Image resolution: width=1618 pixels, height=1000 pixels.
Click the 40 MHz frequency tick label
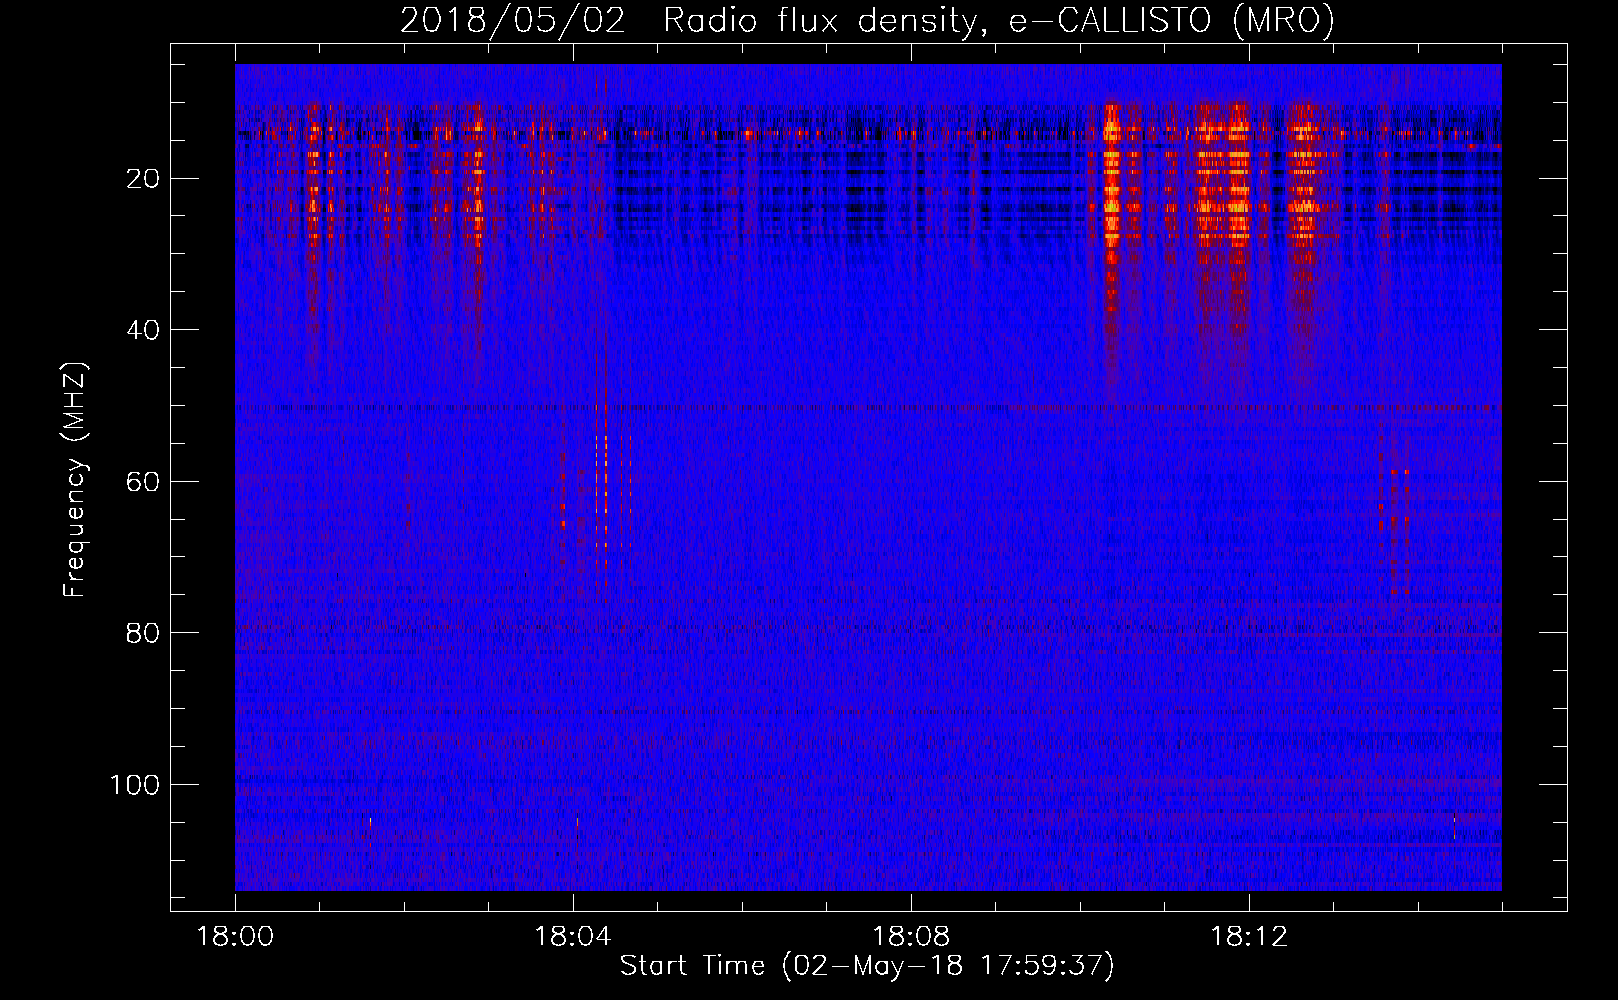[x=143, y=330]
